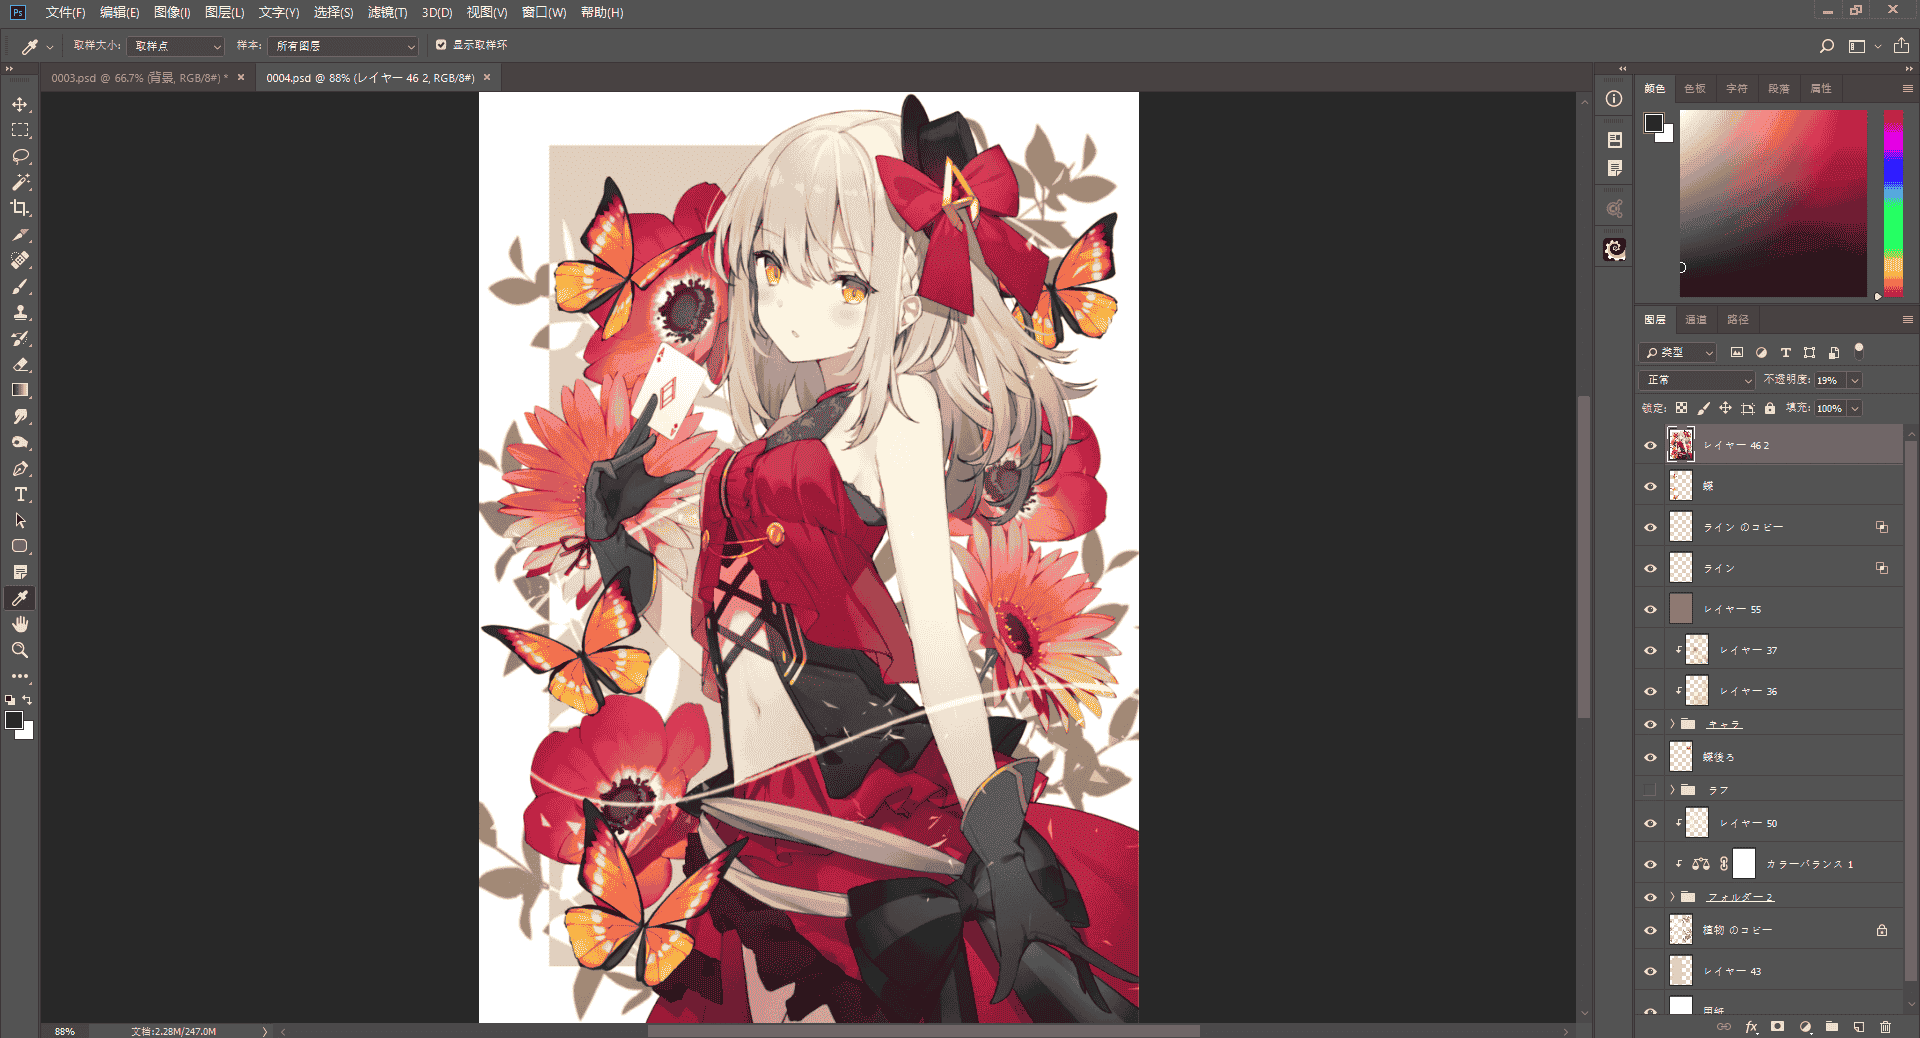The height and width of the screenshot is (1038, 1920).
Task: Open the 滤镜(T) menu
Action: tap(387, 12)
